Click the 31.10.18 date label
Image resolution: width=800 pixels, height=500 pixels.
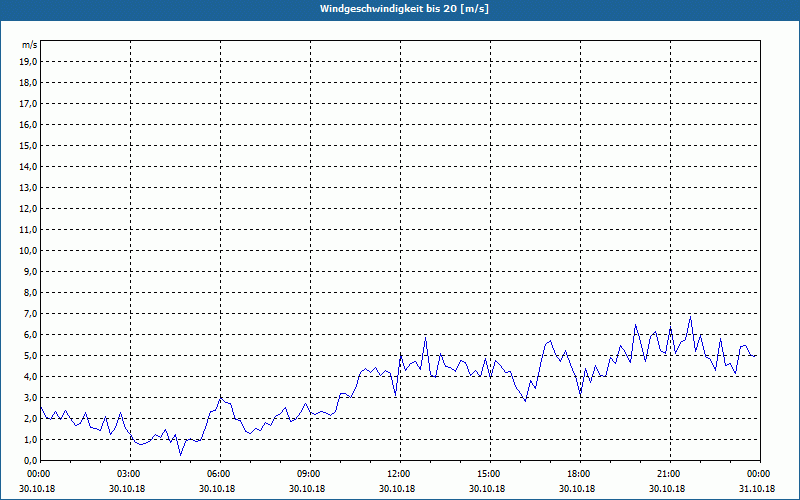coord(758,488)
